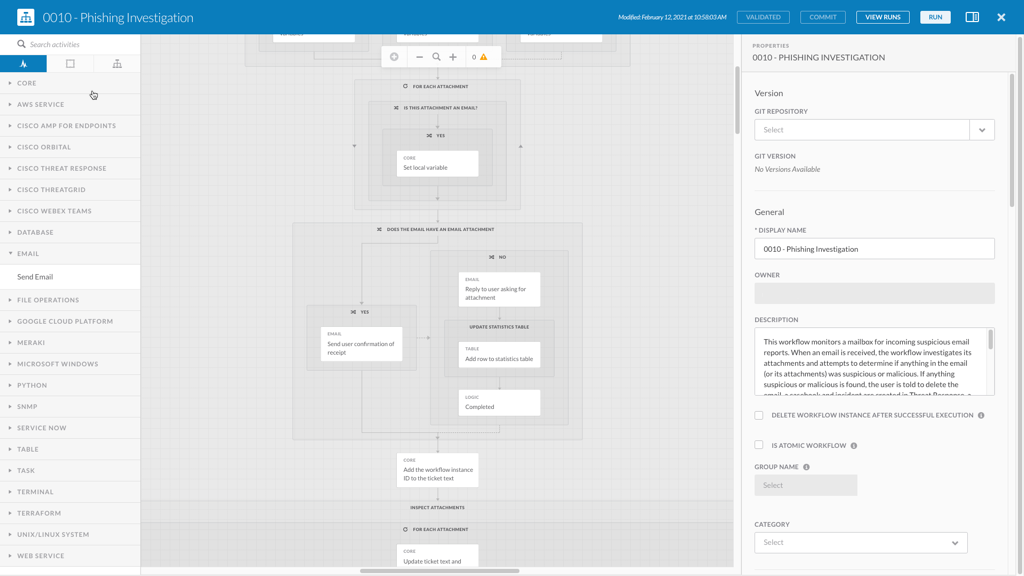Open the Git Repository dropdown

981,130
